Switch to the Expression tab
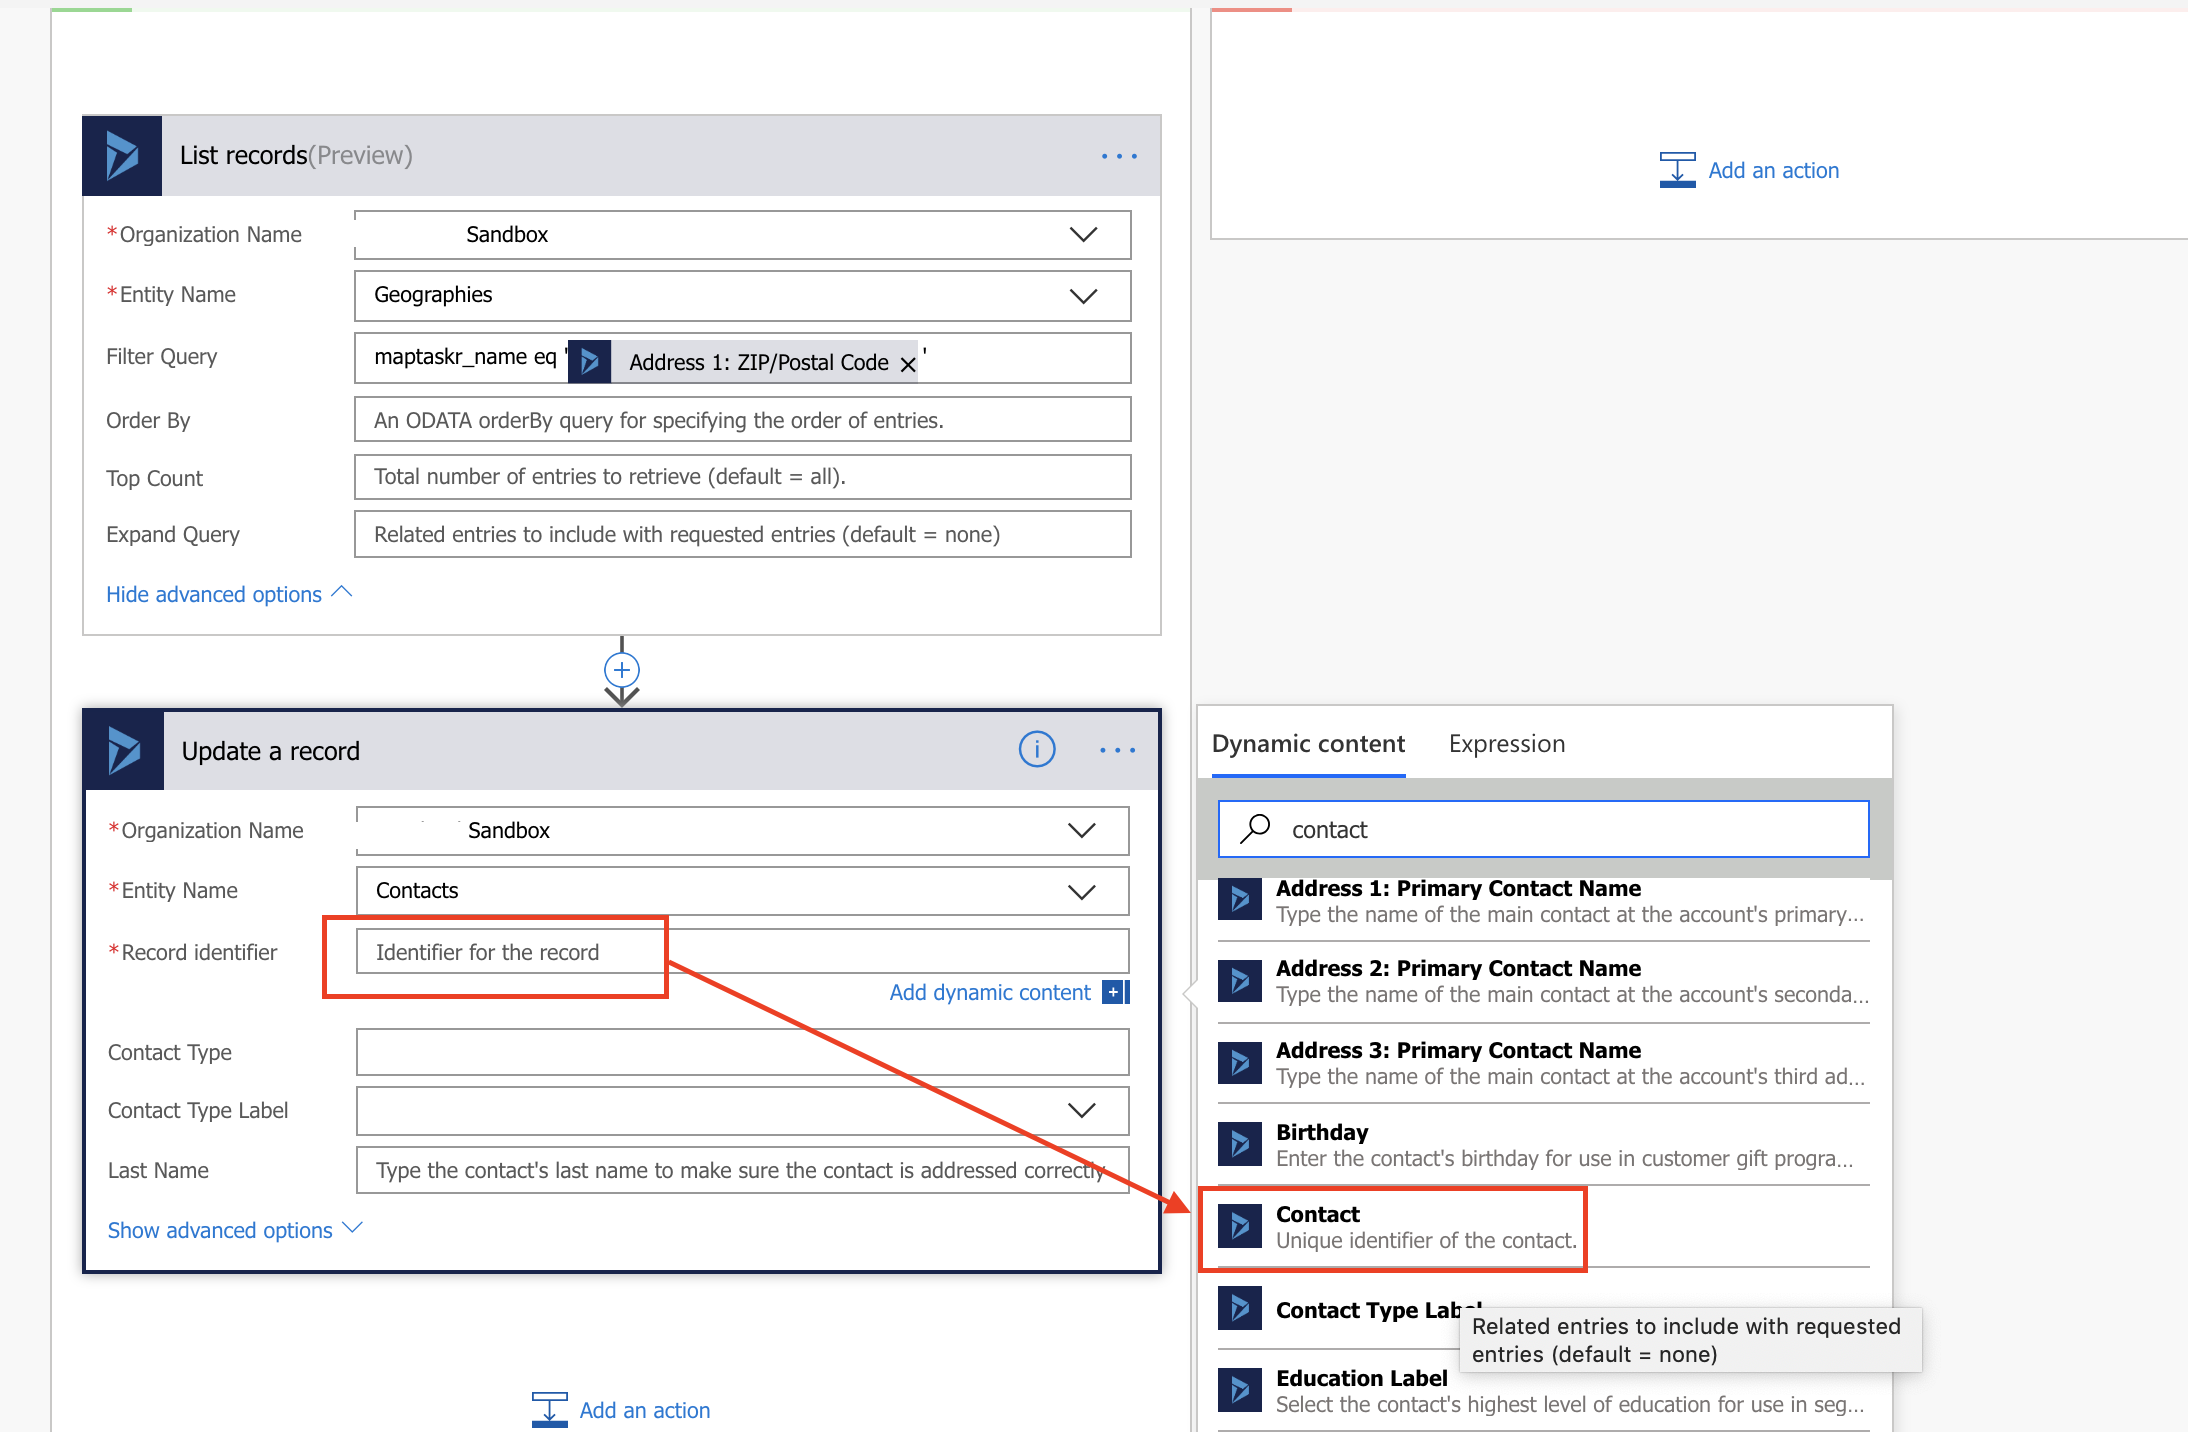 (x=1506, y=744)
